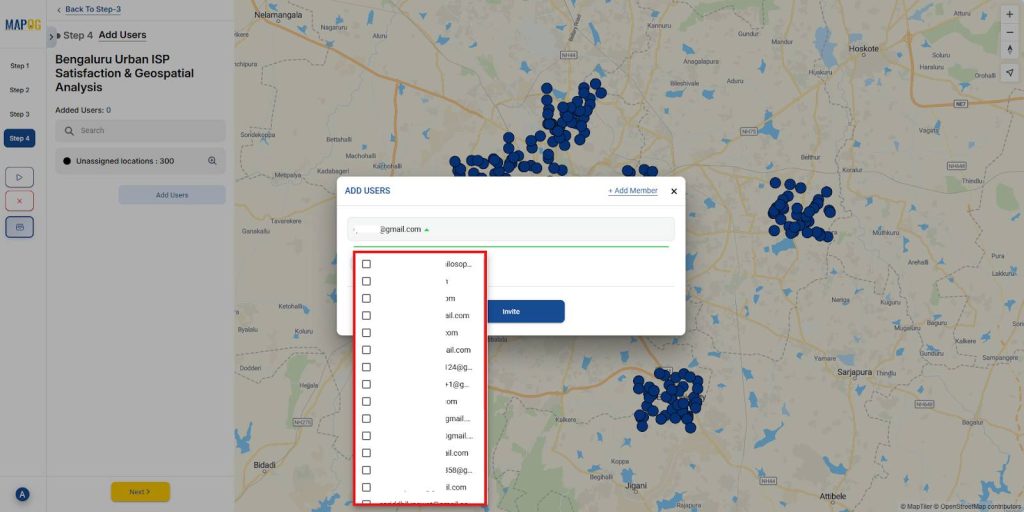Click the '+ Add Member' link
This screenshot has width=1024, height=512.
(x=632, y=191)
